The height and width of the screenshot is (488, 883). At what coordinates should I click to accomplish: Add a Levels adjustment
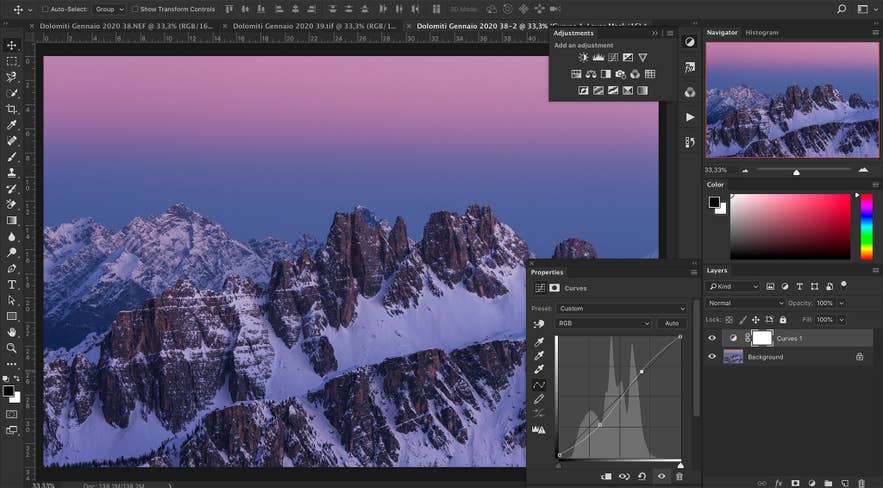pos(598,57)
